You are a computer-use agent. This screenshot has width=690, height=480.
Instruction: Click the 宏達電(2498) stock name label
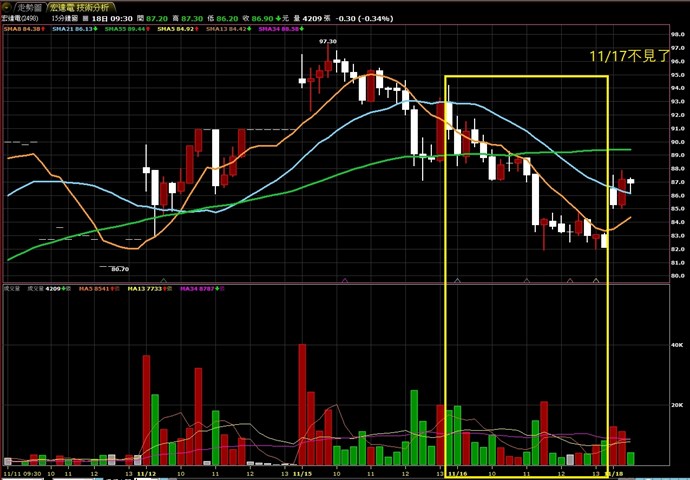tap(20, 18)
